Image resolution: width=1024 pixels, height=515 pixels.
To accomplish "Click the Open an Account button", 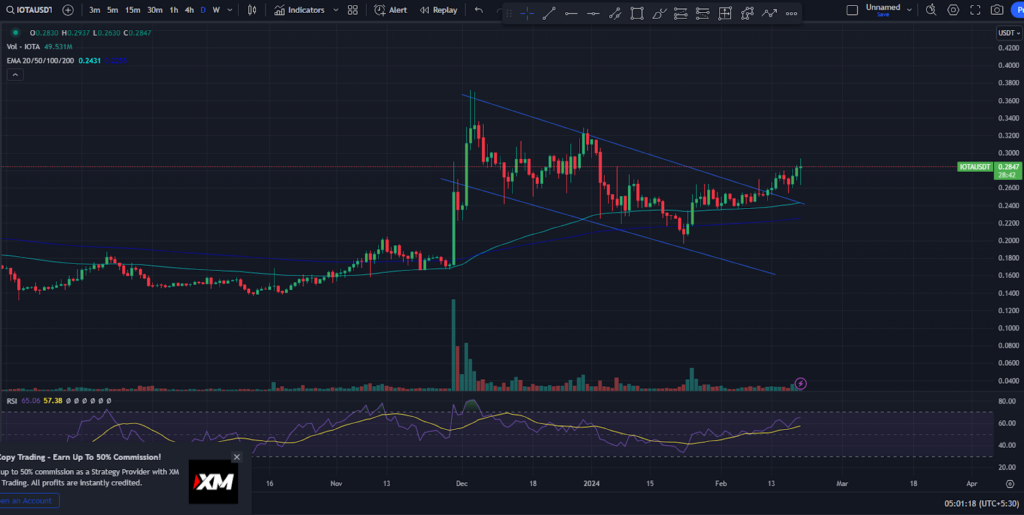I will (x=28, y=501).
